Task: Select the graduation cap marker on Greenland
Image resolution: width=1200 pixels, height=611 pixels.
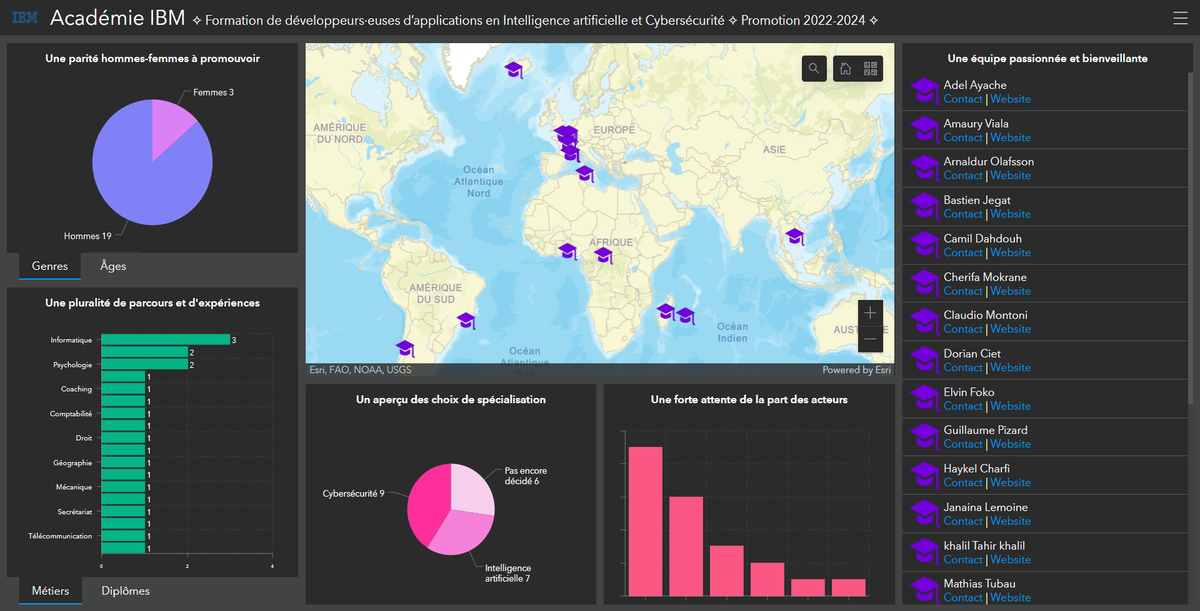Action: [513, 69]
